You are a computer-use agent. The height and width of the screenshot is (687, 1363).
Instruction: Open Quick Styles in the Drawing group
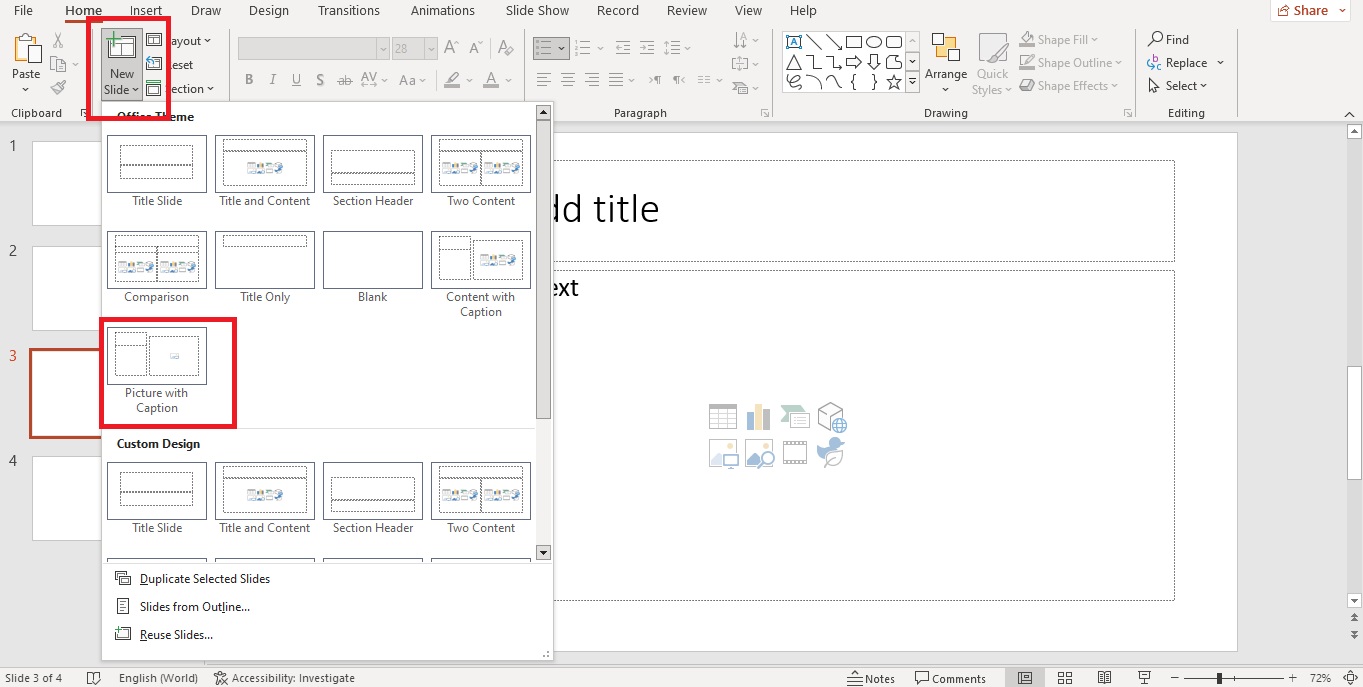click(x=991, y=63)
